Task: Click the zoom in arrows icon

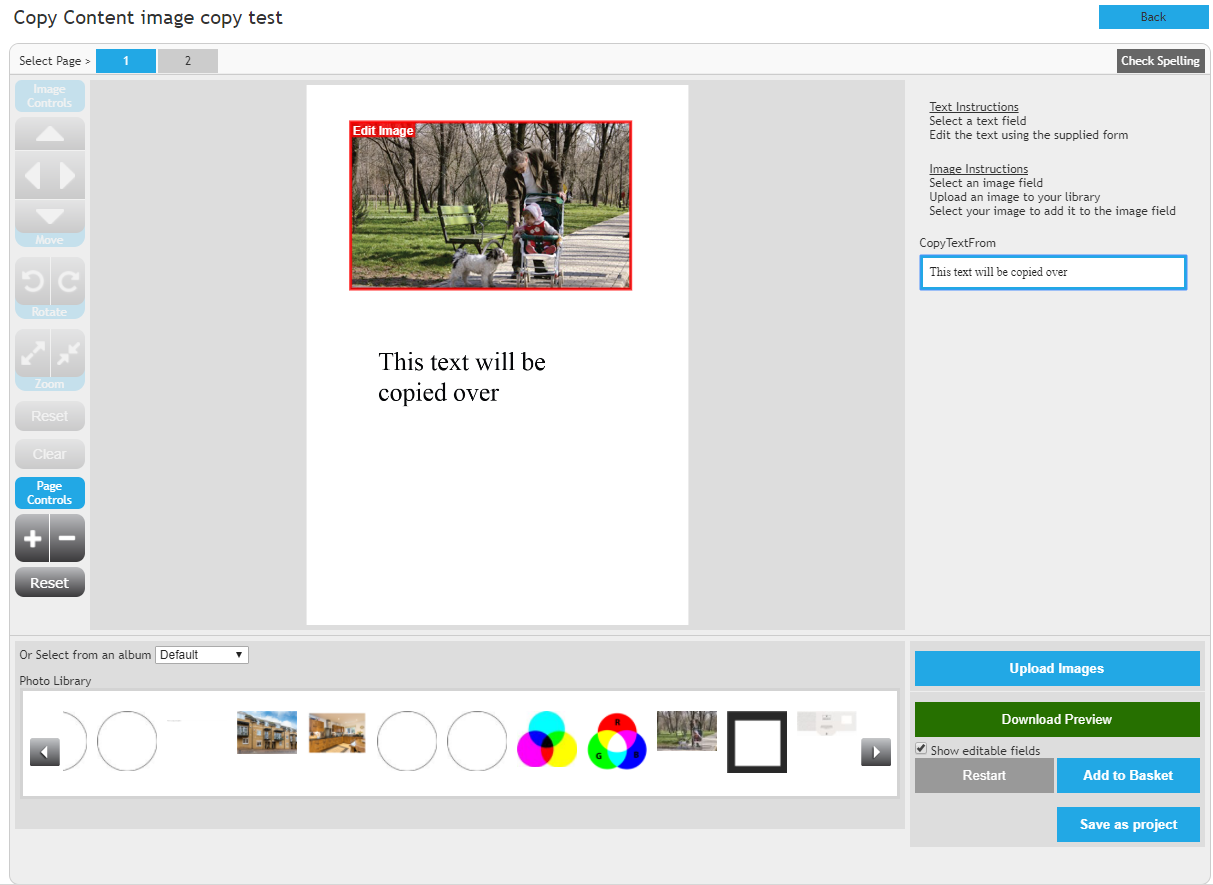Action: coord(34,352)
